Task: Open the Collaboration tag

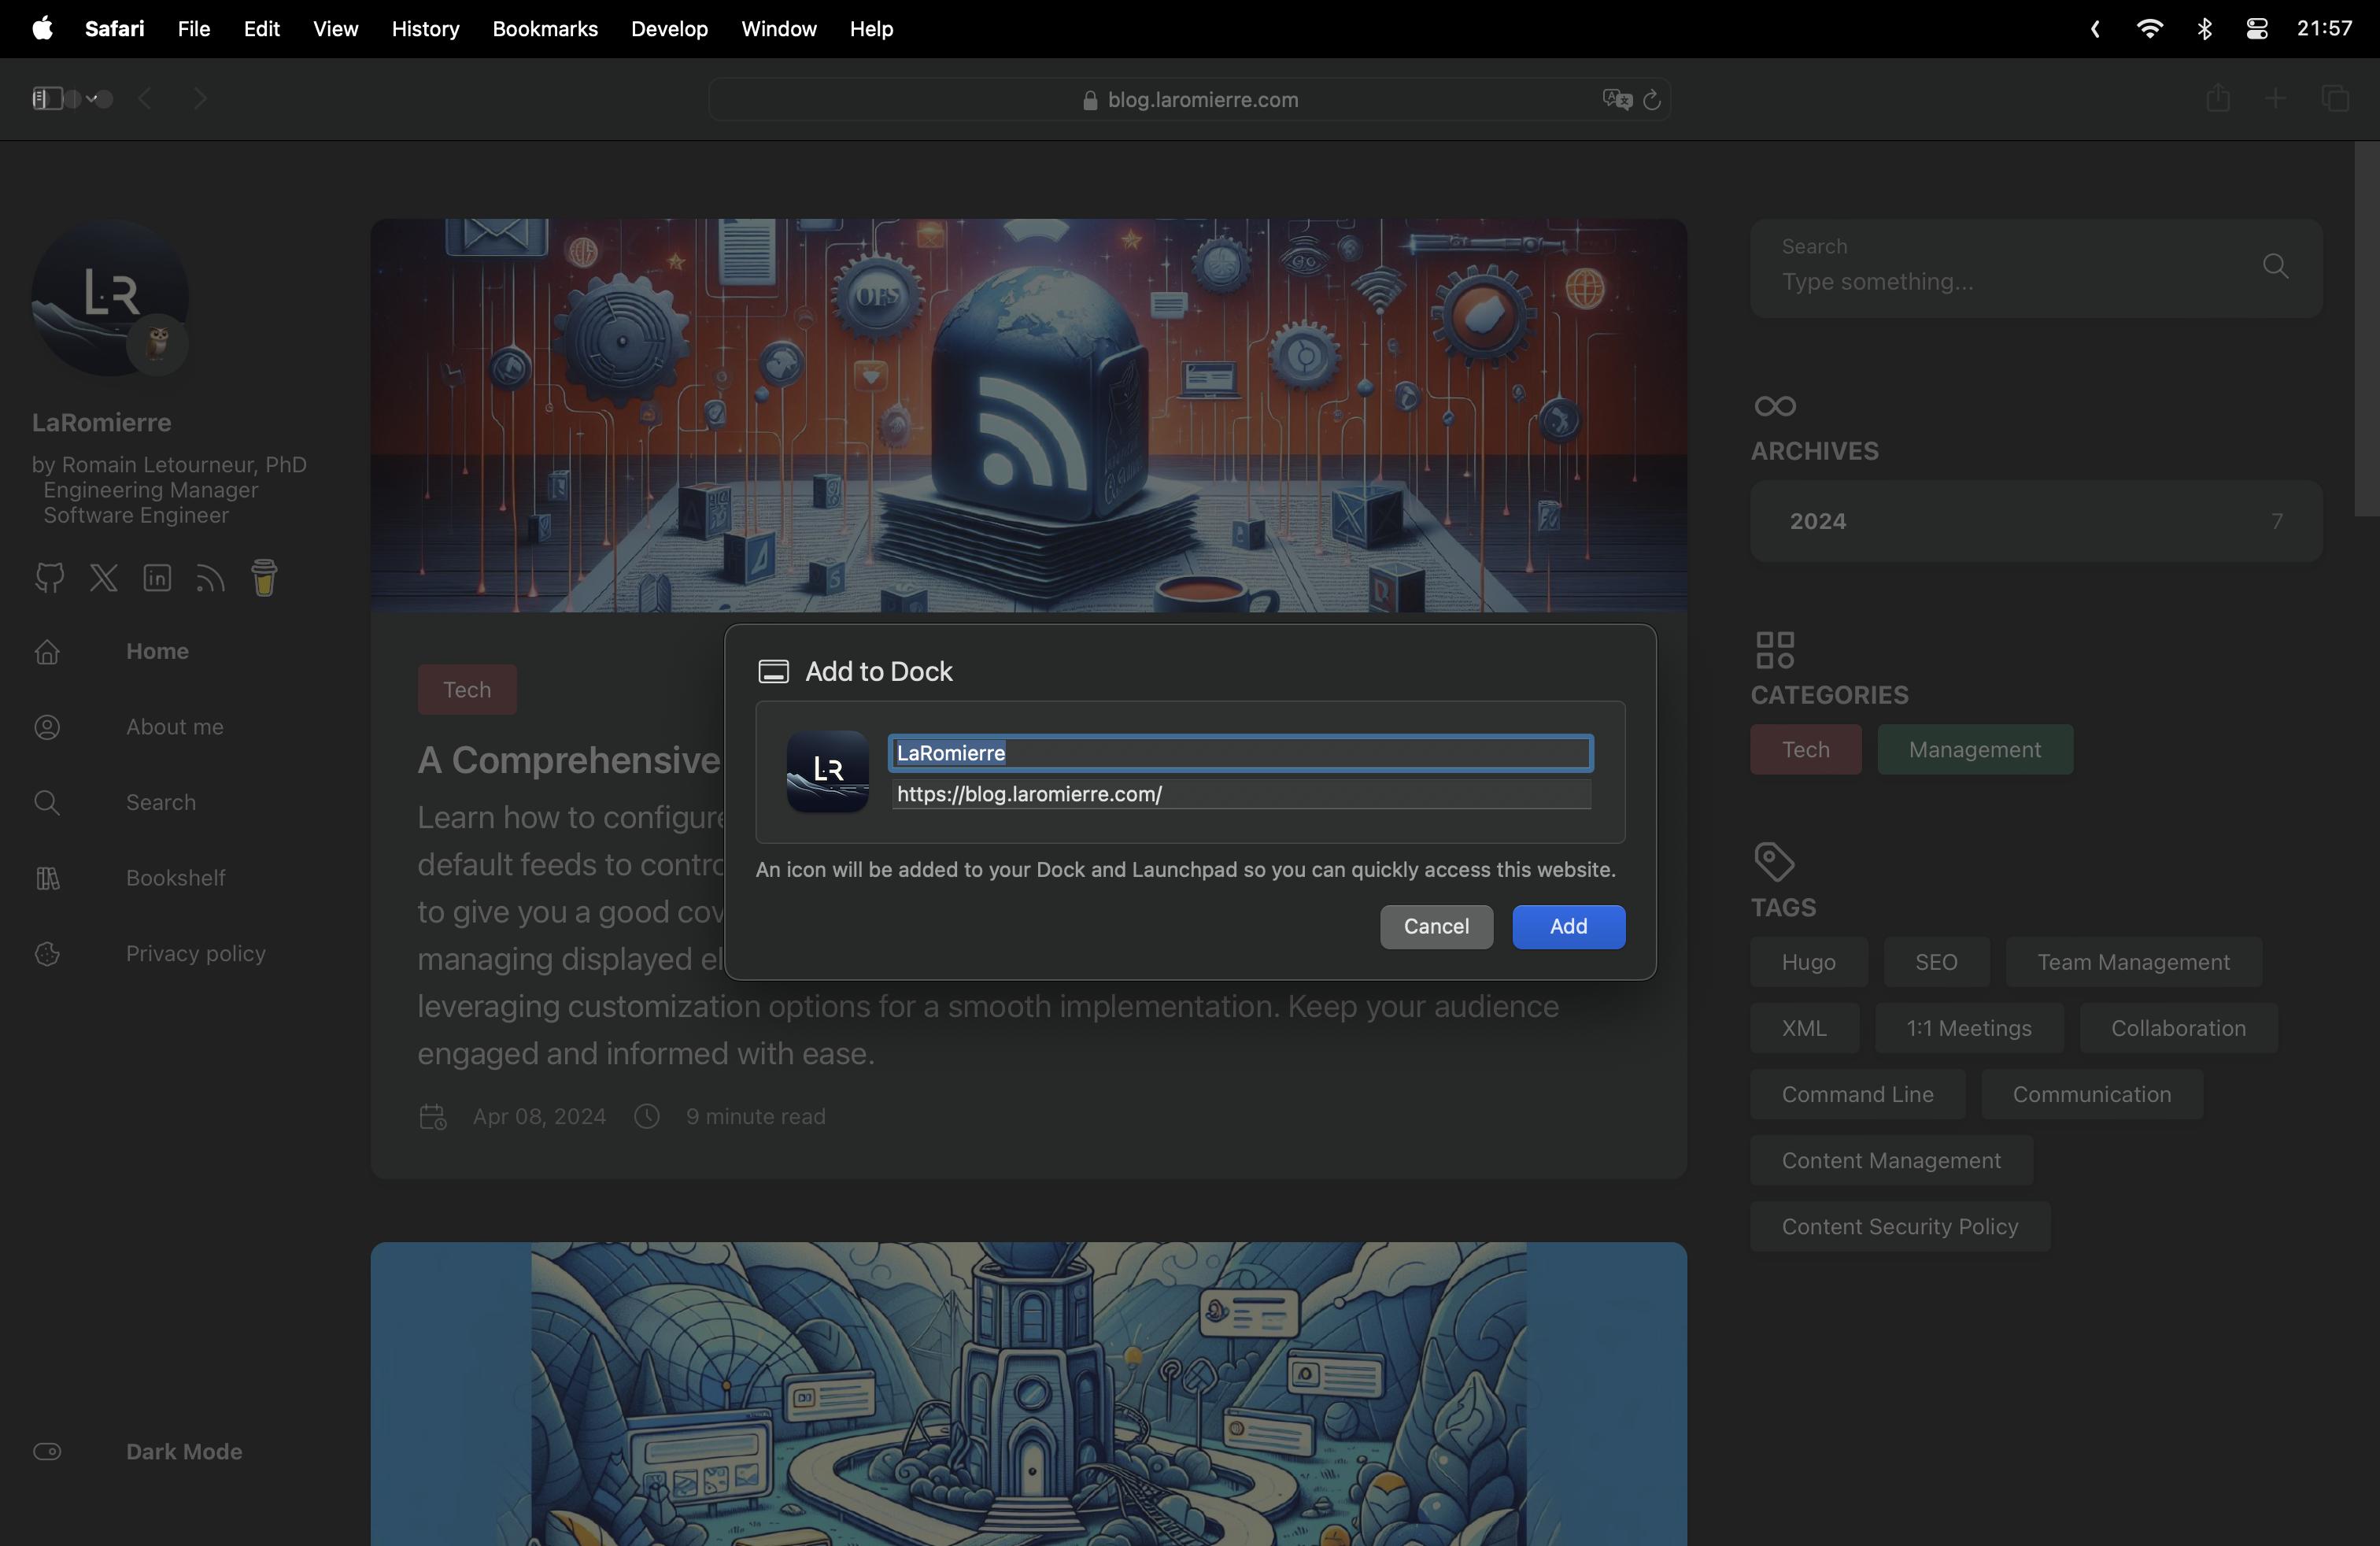Action: coord(2178,1028)
